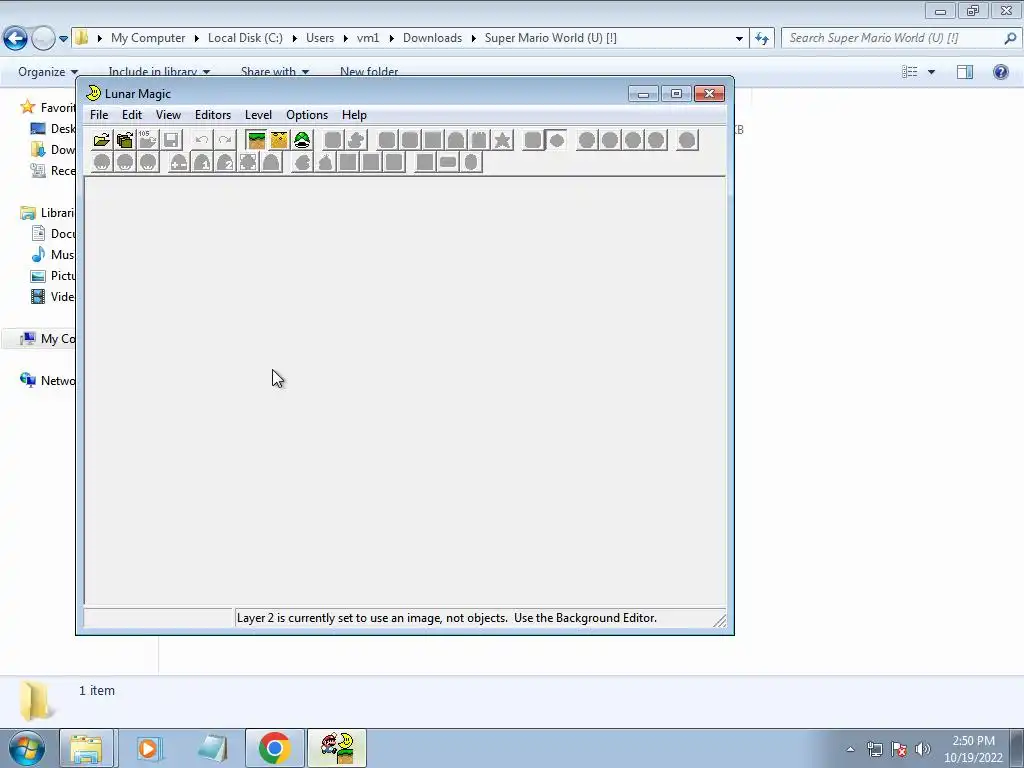The height and width of the screenshot is (768, 1024).
Task: Click the volume speaker tray icon
Action: pyautogui.click(x=923, y=749)
